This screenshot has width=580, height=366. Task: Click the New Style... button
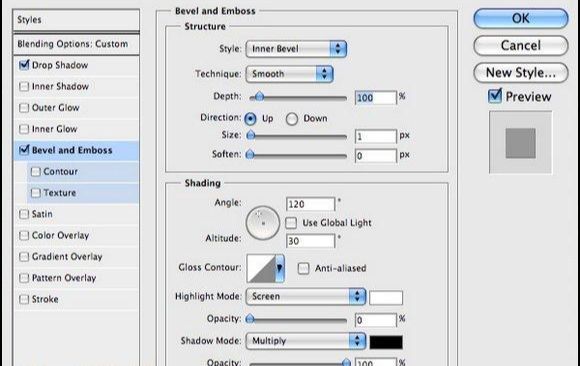(520, 73)
